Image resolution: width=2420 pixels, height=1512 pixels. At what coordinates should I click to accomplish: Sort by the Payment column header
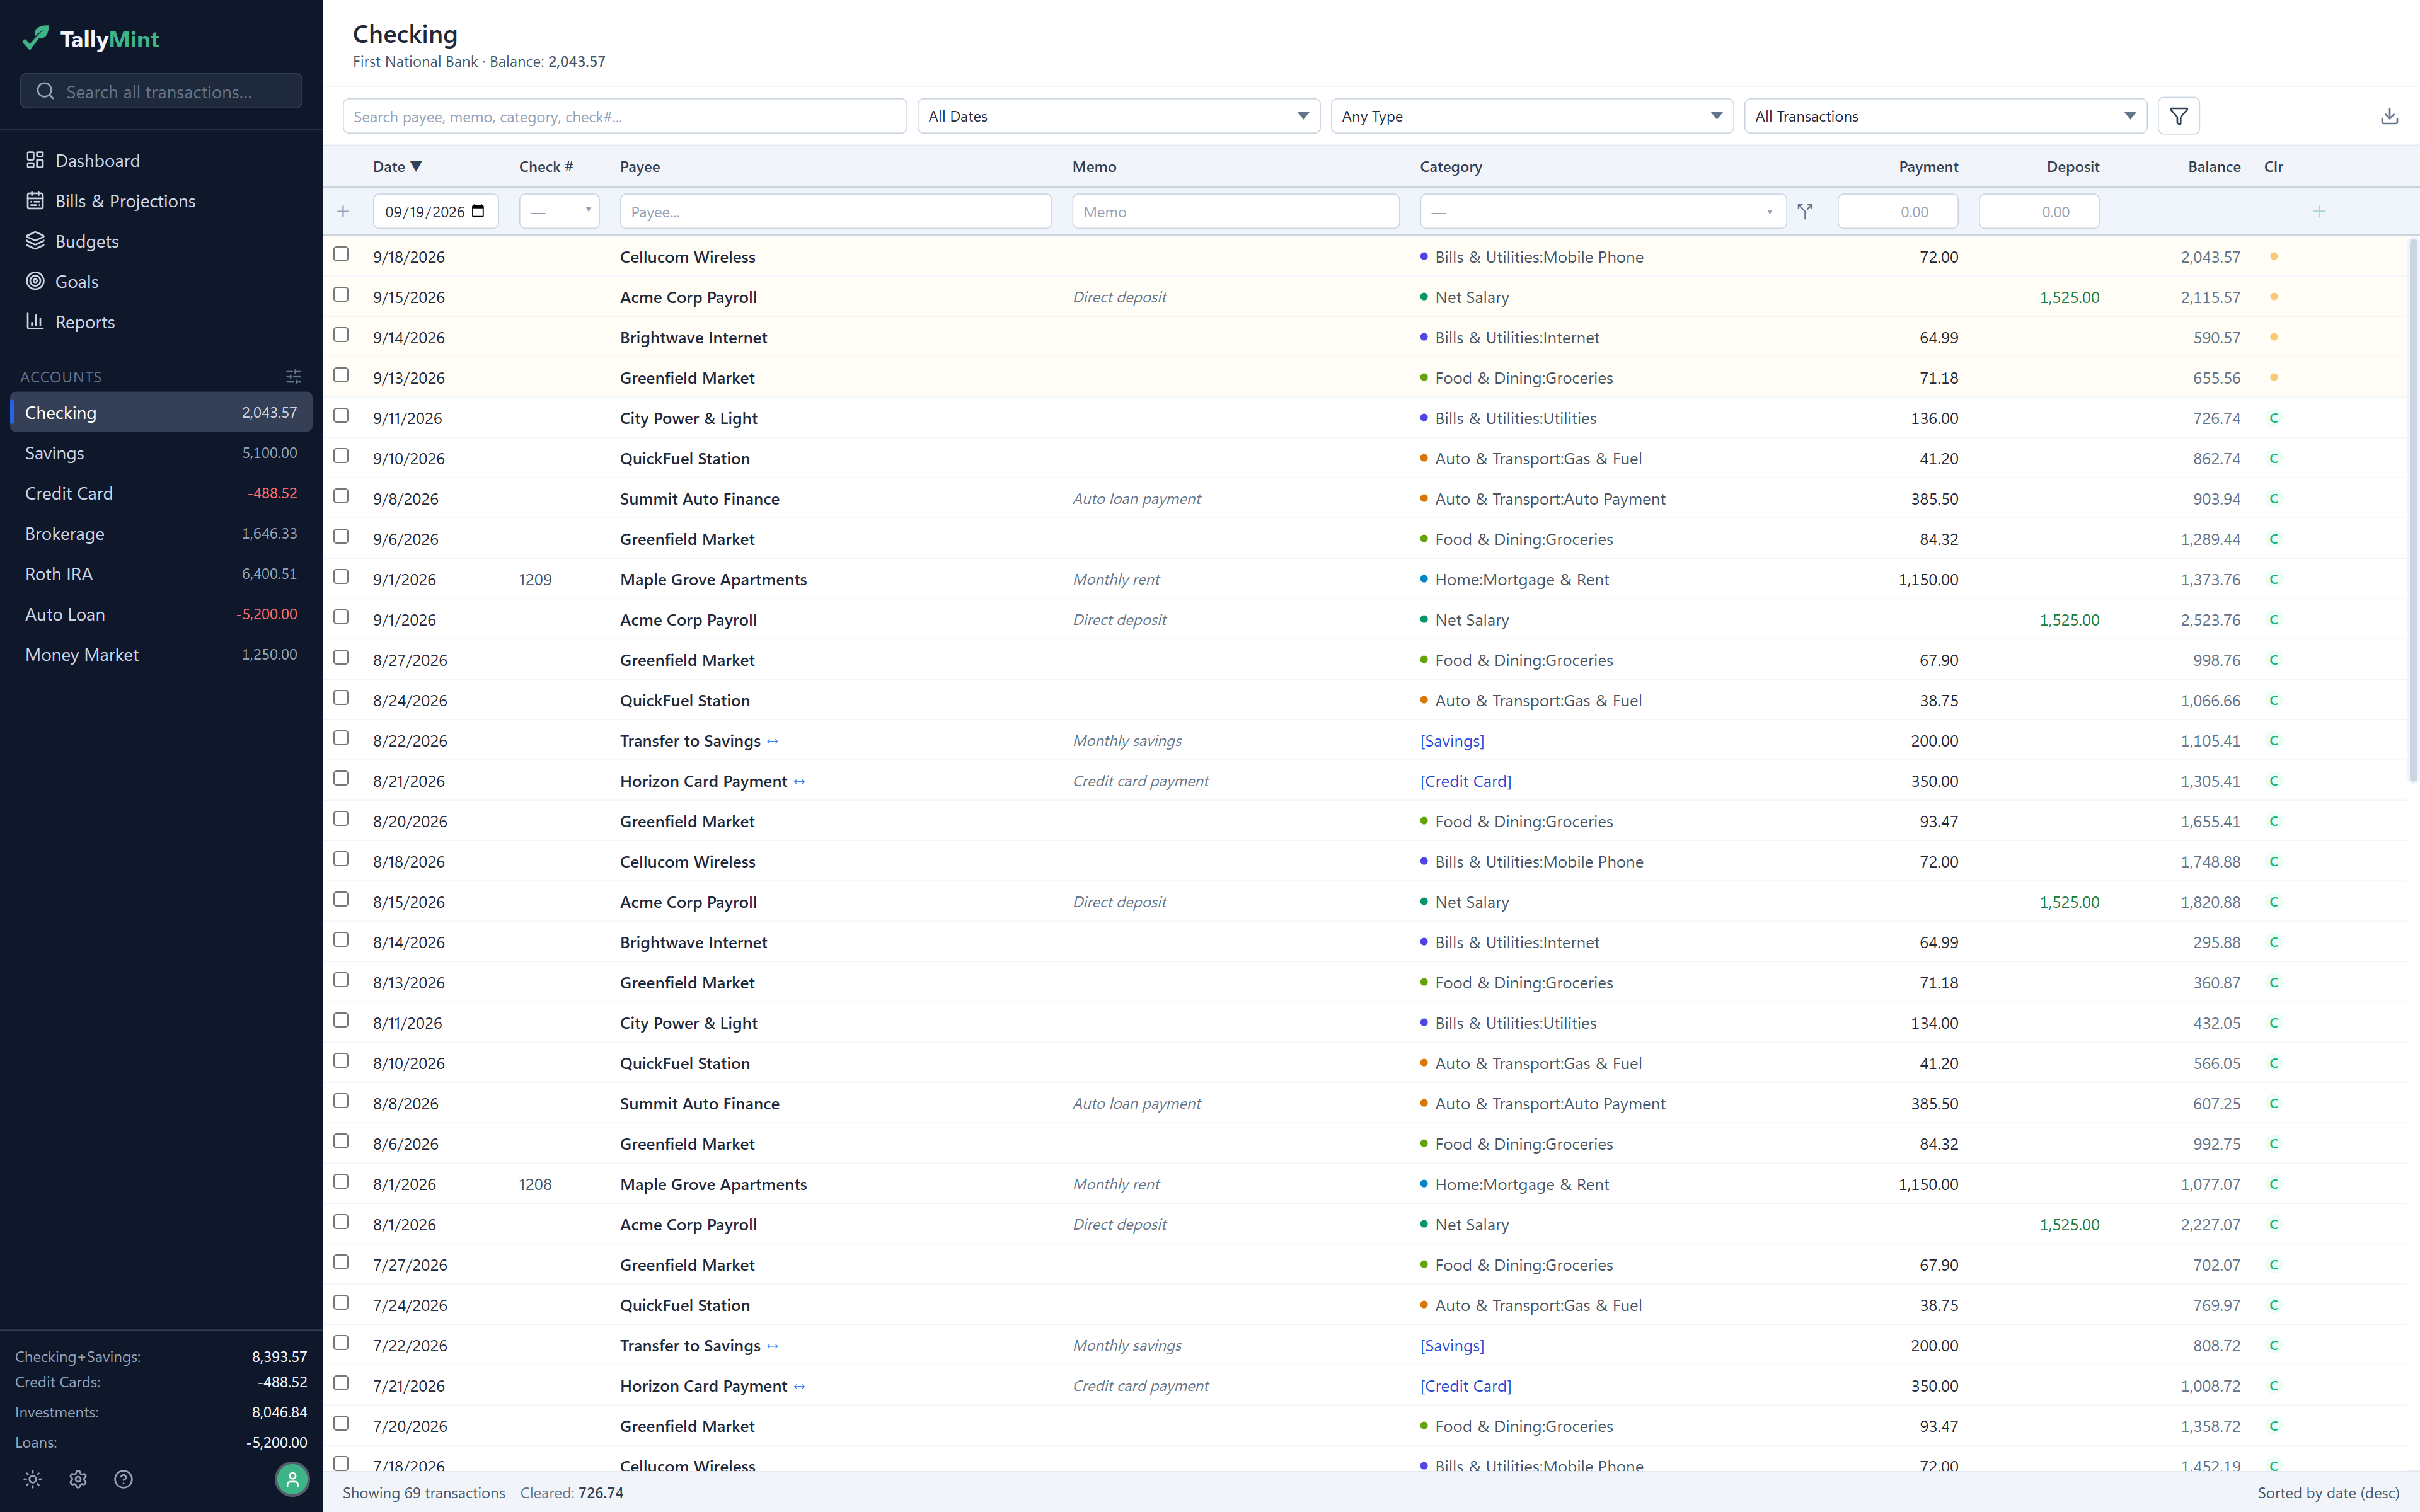(1928, 166)
